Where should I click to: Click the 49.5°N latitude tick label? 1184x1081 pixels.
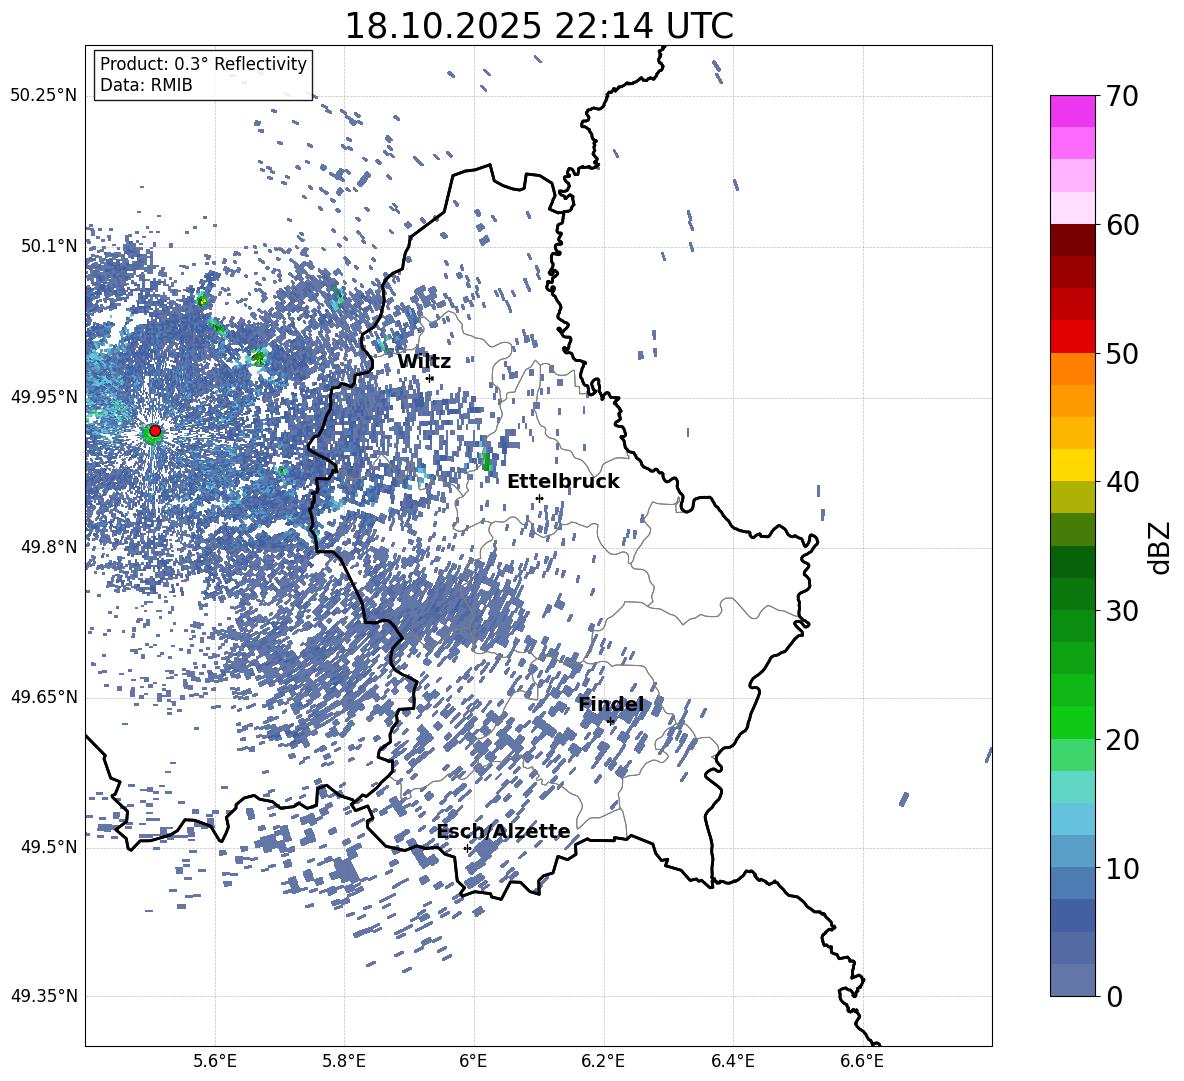pos(48,847)
